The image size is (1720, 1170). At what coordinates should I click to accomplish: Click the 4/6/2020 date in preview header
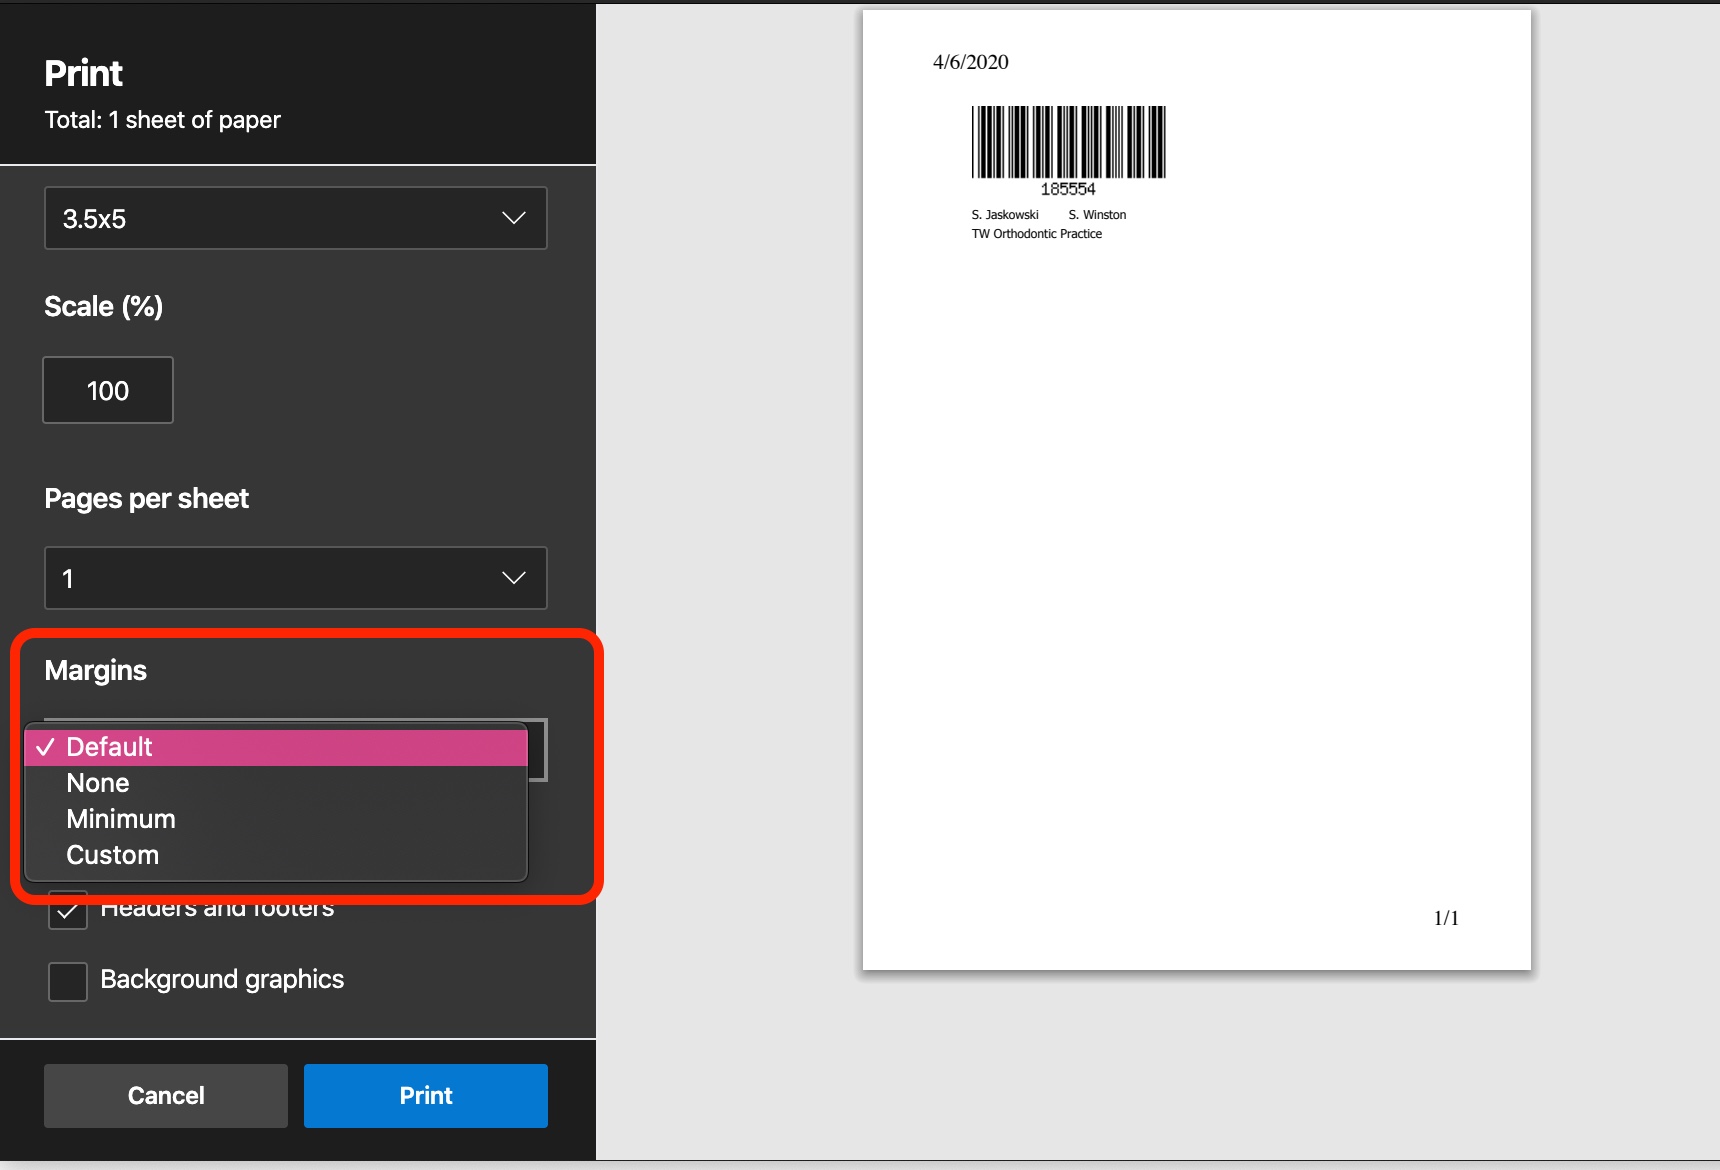coord(971,62)
